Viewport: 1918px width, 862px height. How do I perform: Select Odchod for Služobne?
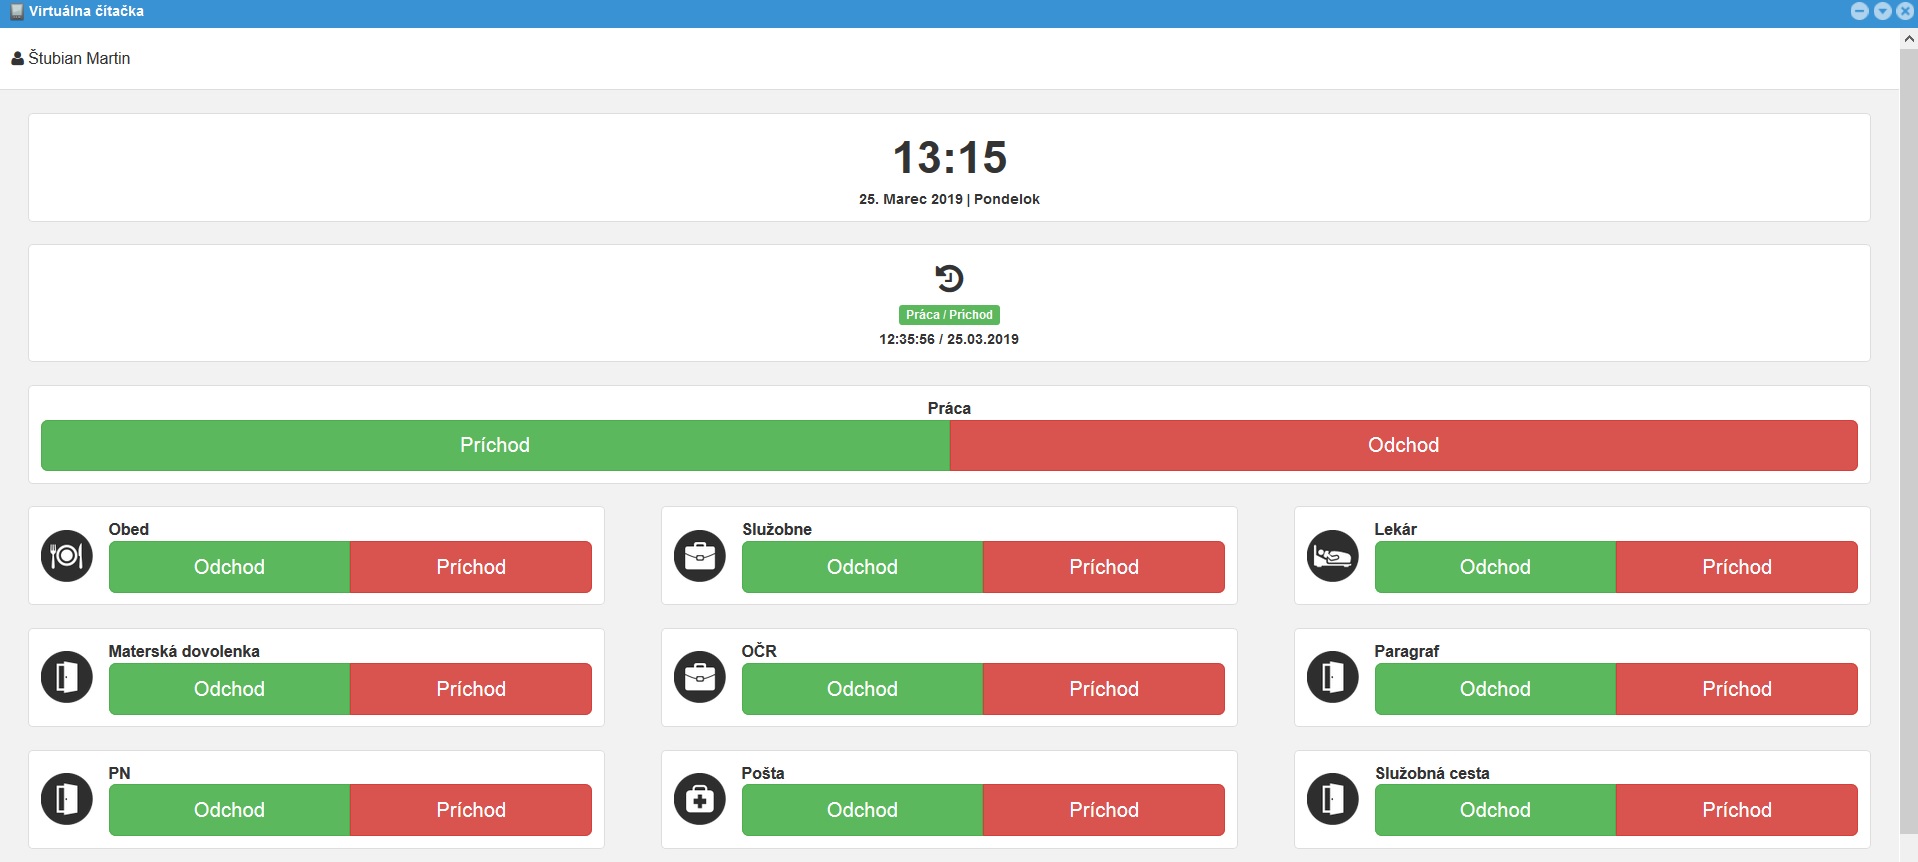[x=862, y=567]
